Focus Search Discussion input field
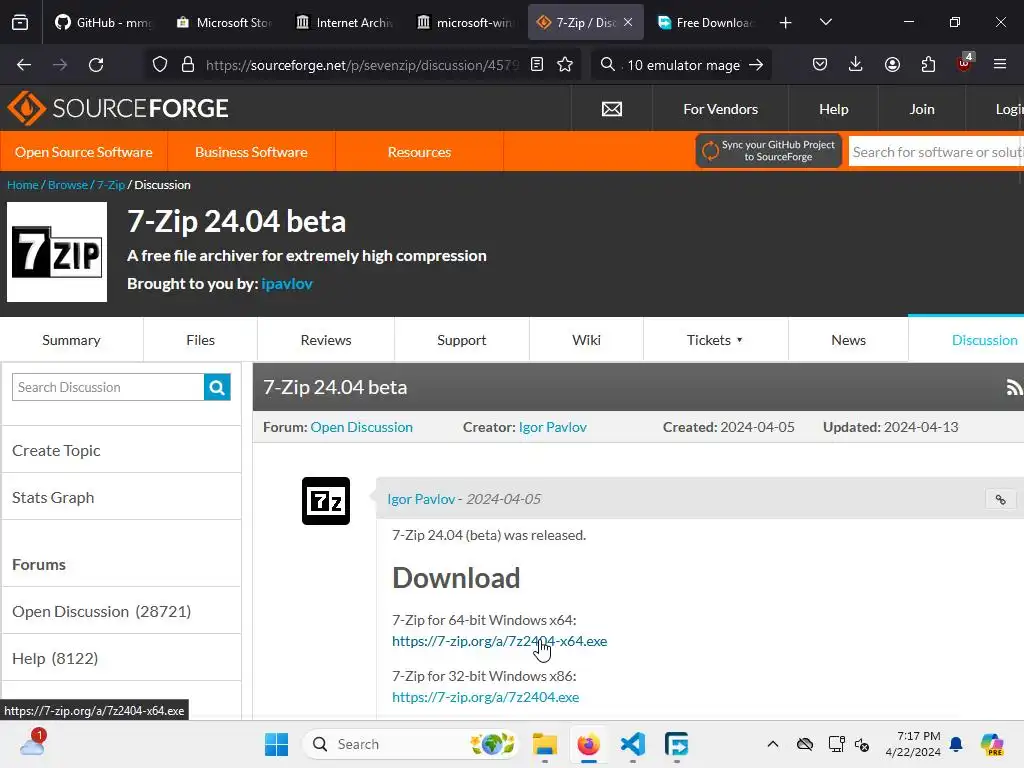Image resolution: width=1024 pixels, height=768 pixels. [x=108, y=387]
